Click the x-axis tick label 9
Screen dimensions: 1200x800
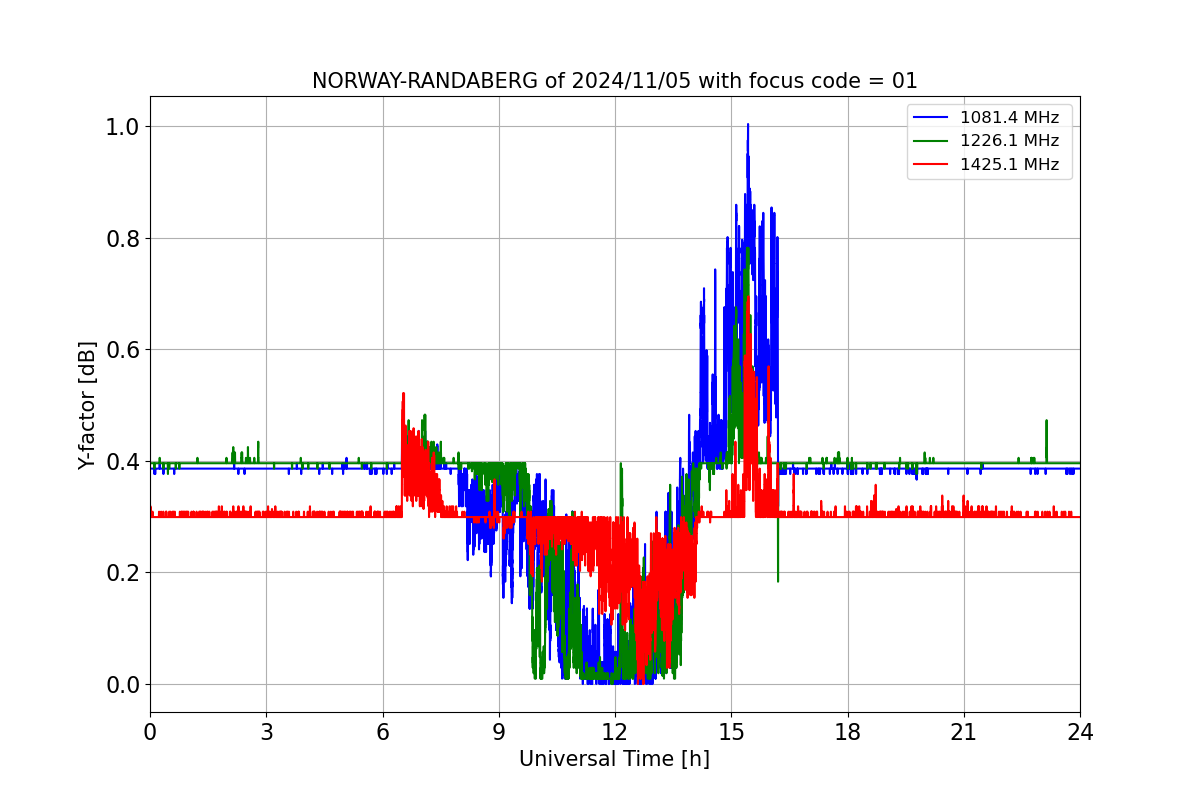[x=499, y=732]
